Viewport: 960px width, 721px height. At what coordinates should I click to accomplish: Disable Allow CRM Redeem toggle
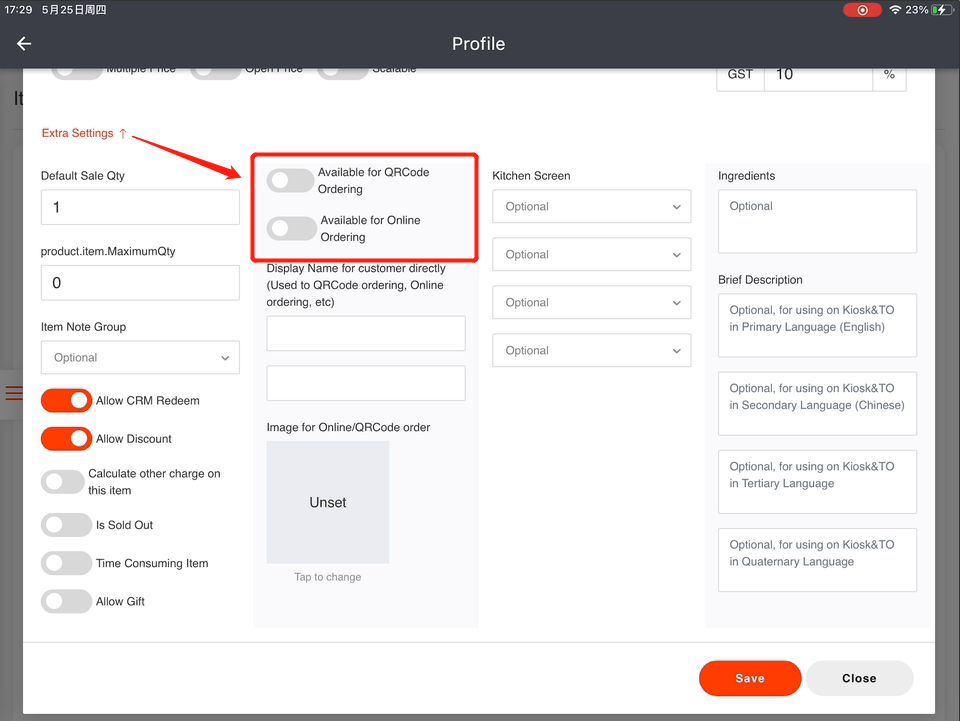(66, 401)
